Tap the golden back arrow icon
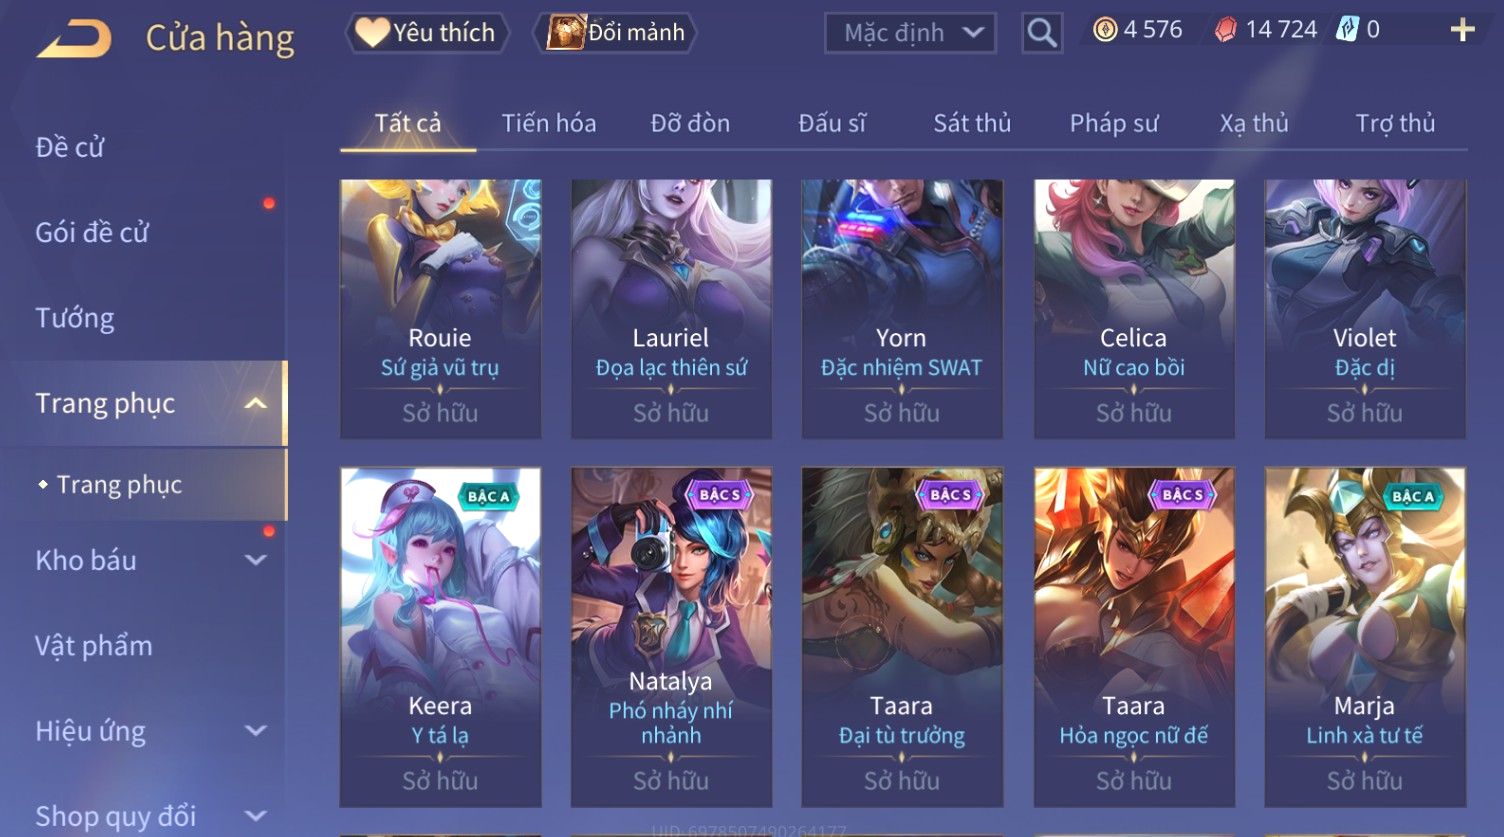1504x837 pixels. (75, 38)
